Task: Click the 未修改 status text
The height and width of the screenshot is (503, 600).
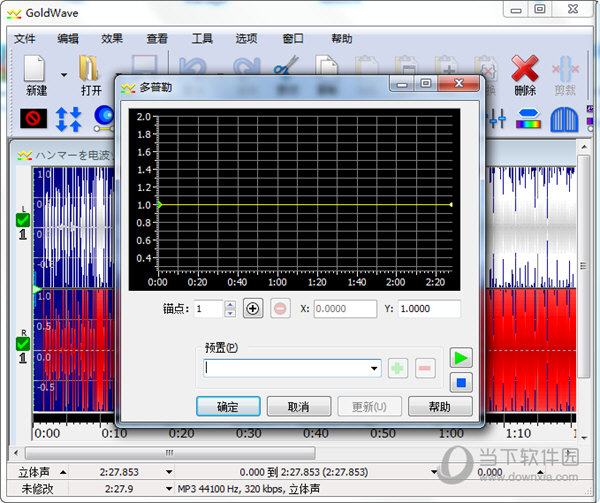Action: pyautogui.click(x=38, y=489)
